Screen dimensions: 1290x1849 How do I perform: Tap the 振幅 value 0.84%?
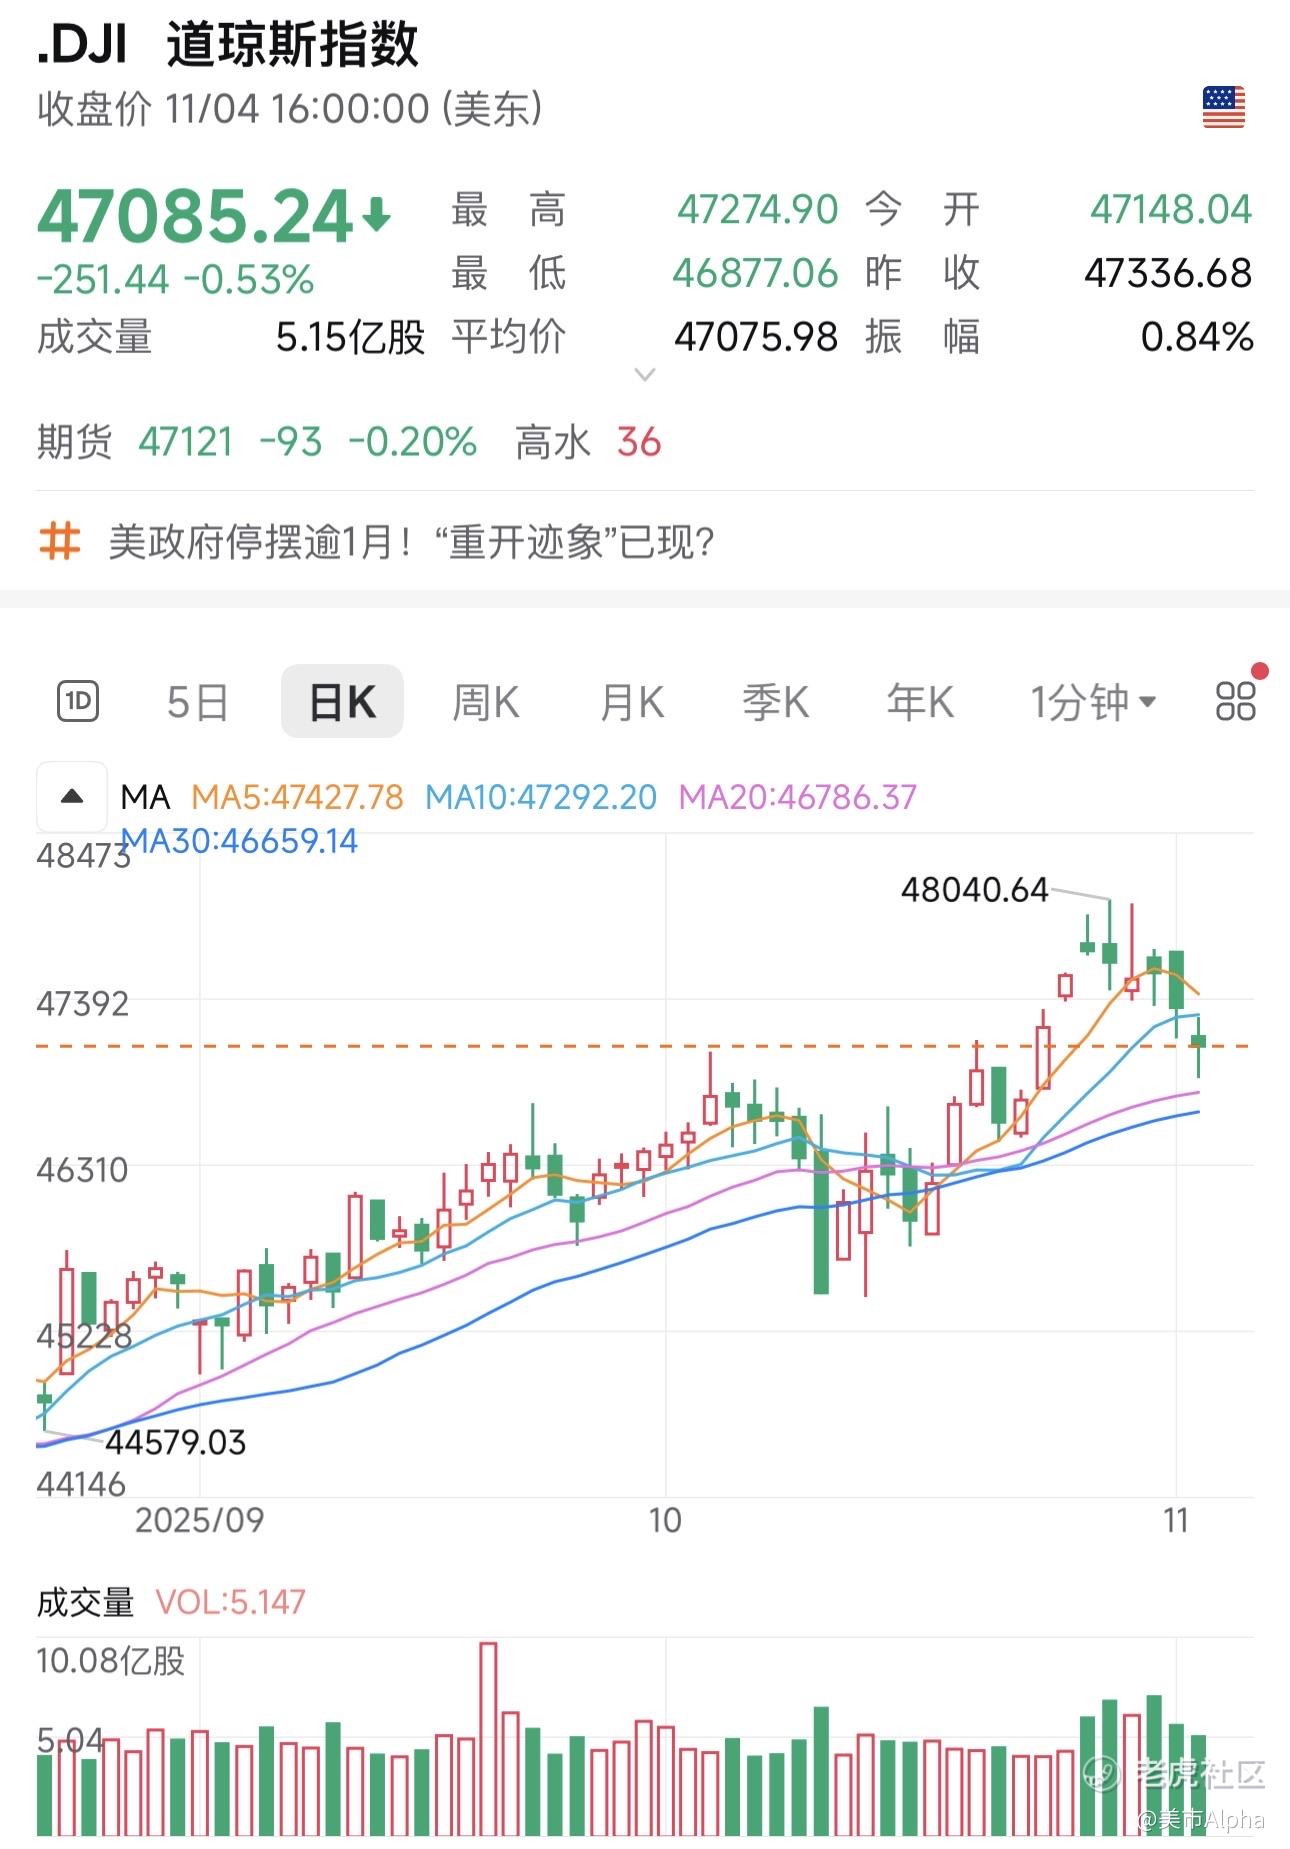(1197, 337)
